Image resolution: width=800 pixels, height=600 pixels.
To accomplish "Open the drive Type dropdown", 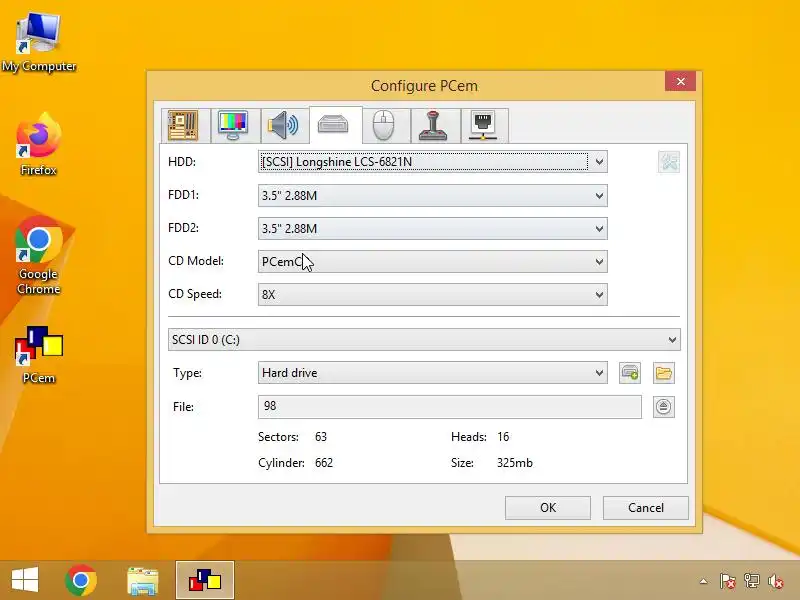I will [433, 373].
